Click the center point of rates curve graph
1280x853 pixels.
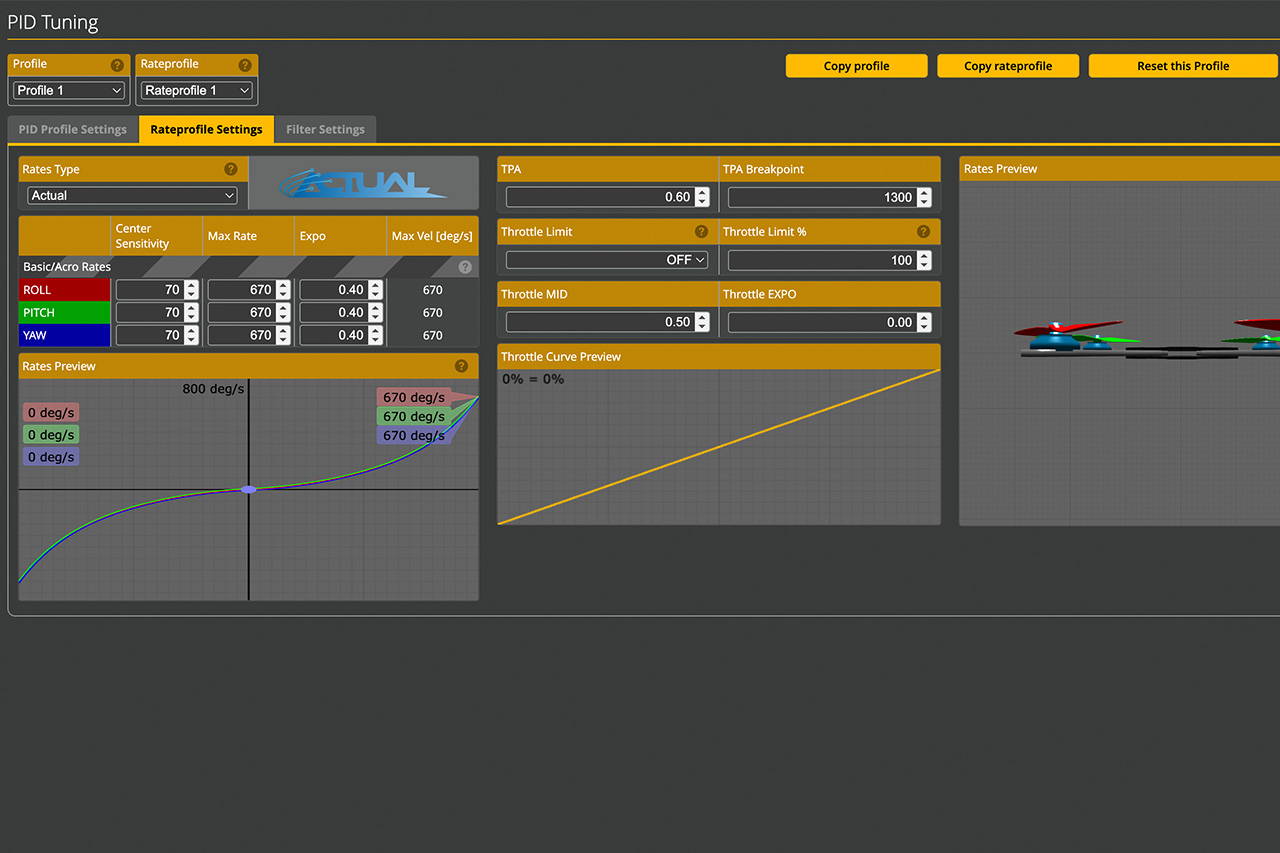point(249,489)
